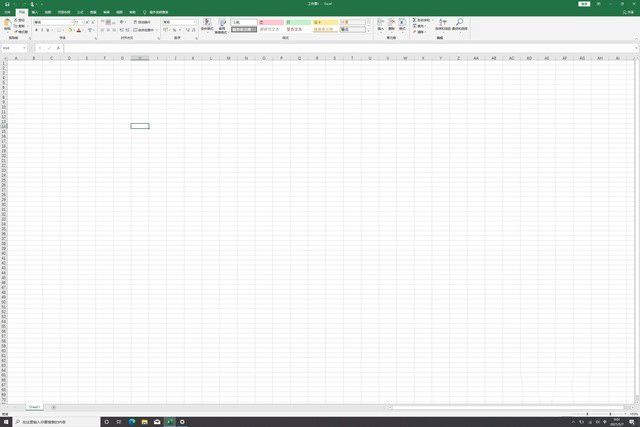
Task: Select the green Good cell style swatch
Action: click(x=298, y=22)
